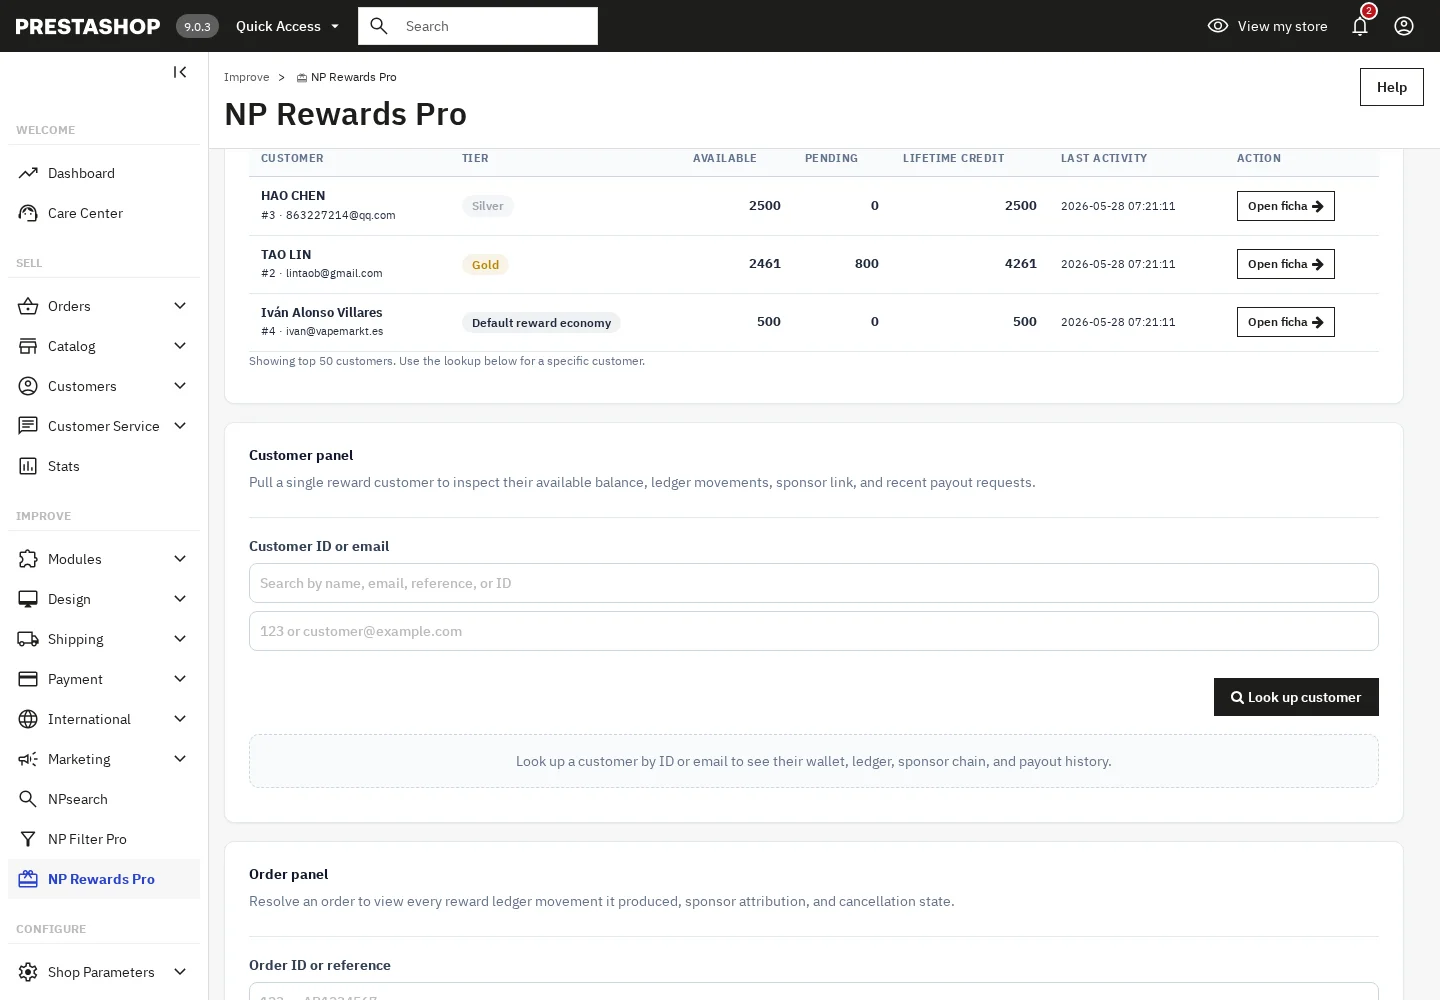Open the NPsearch menu item

point(104,799)
